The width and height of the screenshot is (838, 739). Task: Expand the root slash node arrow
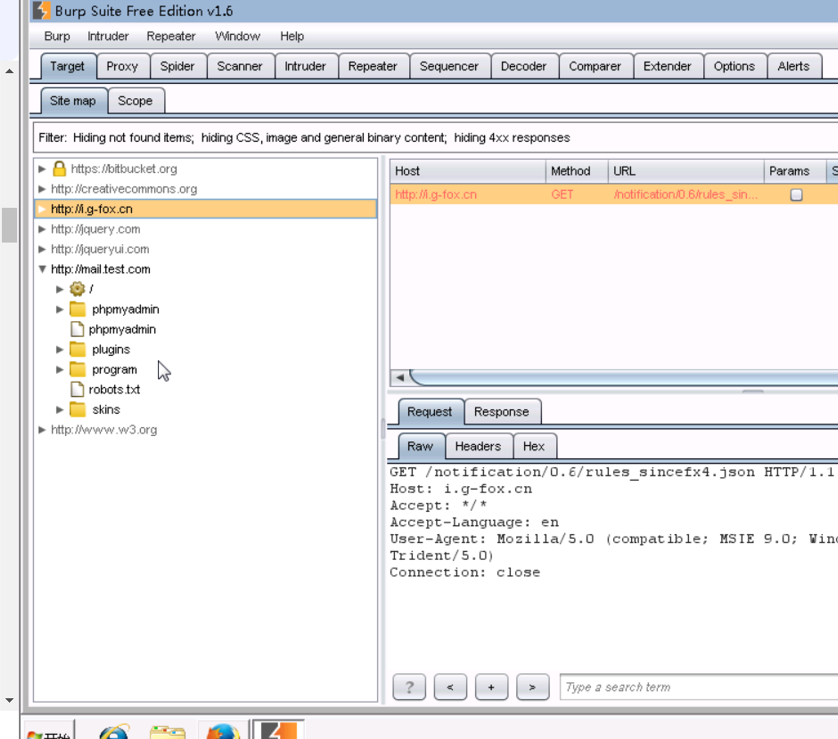point(60,289)
